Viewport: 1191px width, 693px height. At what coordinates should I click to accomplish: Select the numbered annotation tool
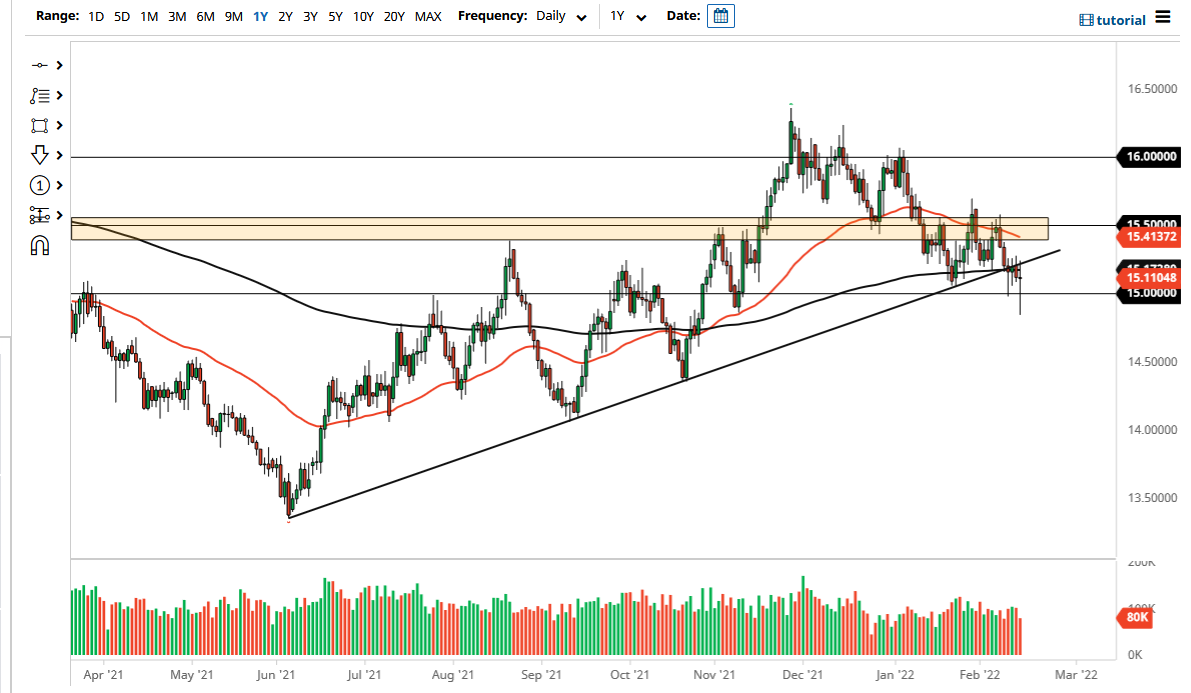click(40, 185)
